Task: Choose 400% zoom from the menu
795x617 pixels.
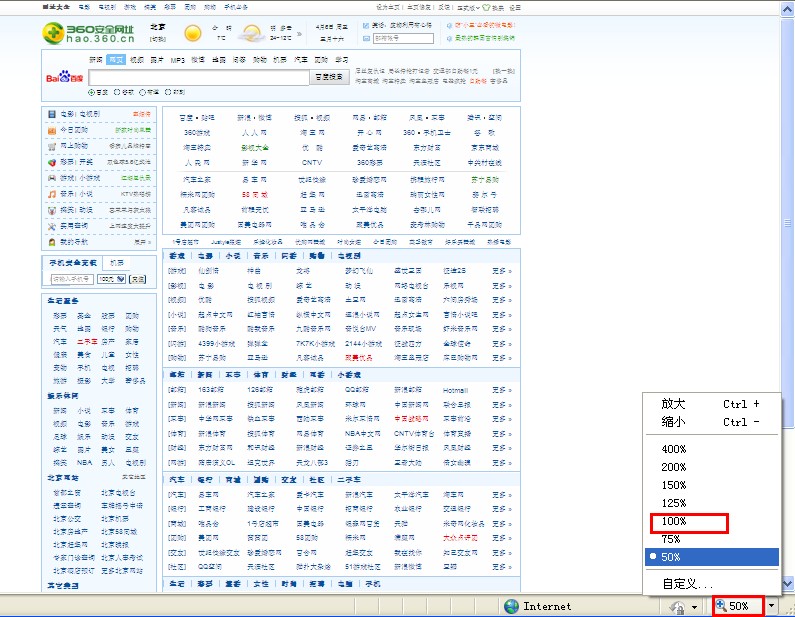Action: (675, 449)
